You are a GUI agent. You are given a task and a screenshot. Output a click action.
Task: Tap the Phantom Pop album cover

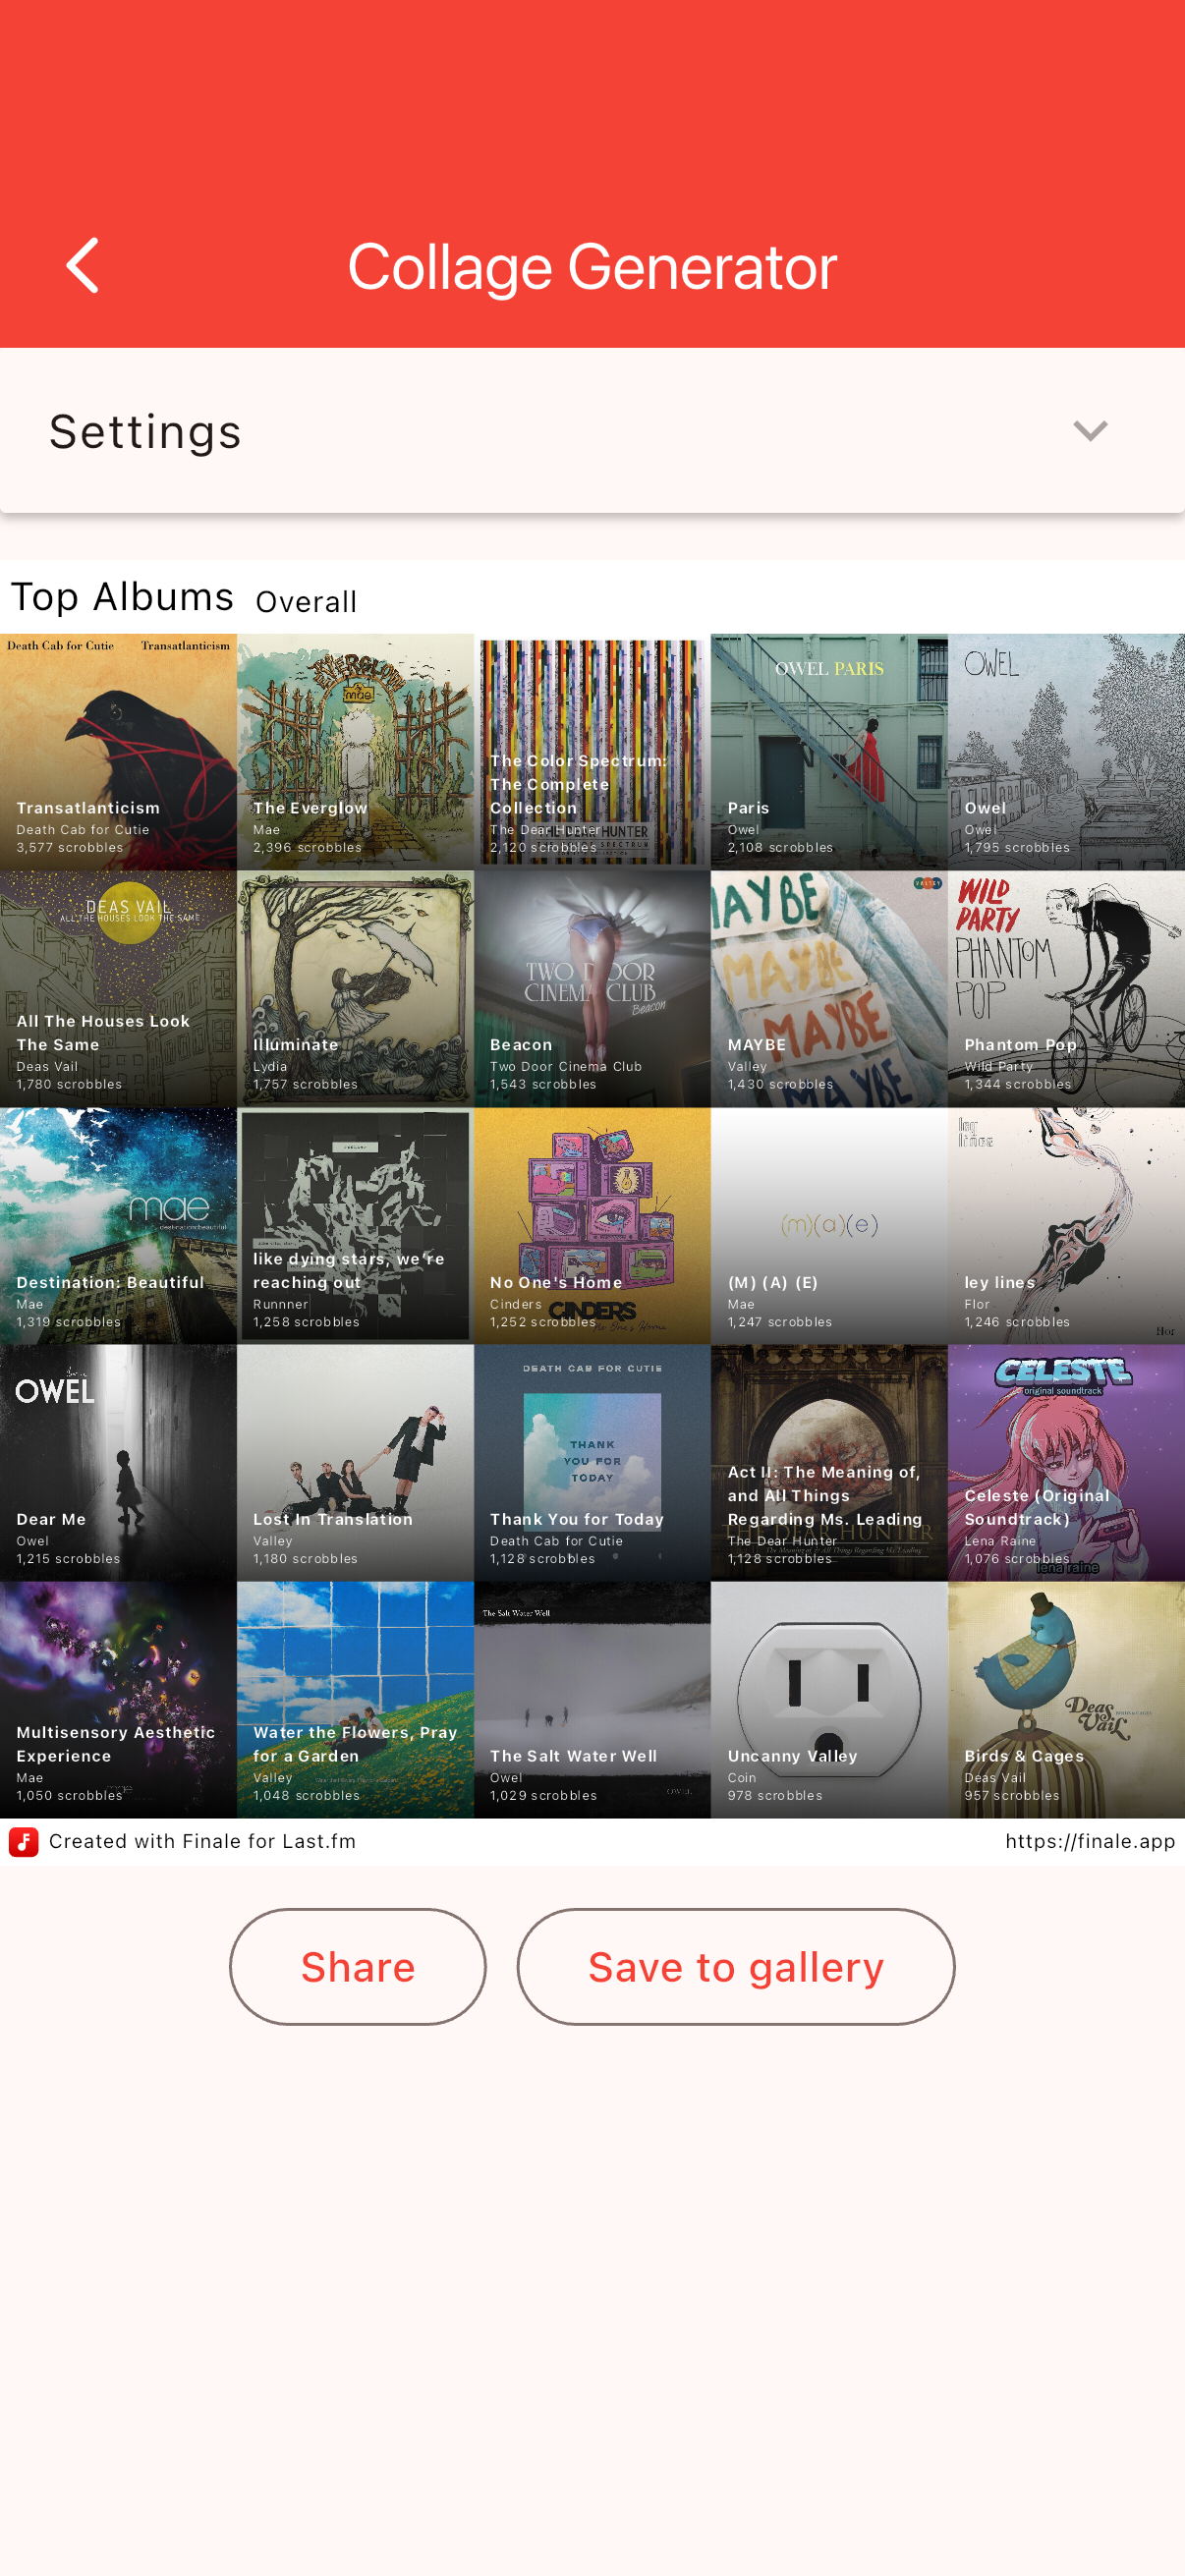coord(1066,988)
